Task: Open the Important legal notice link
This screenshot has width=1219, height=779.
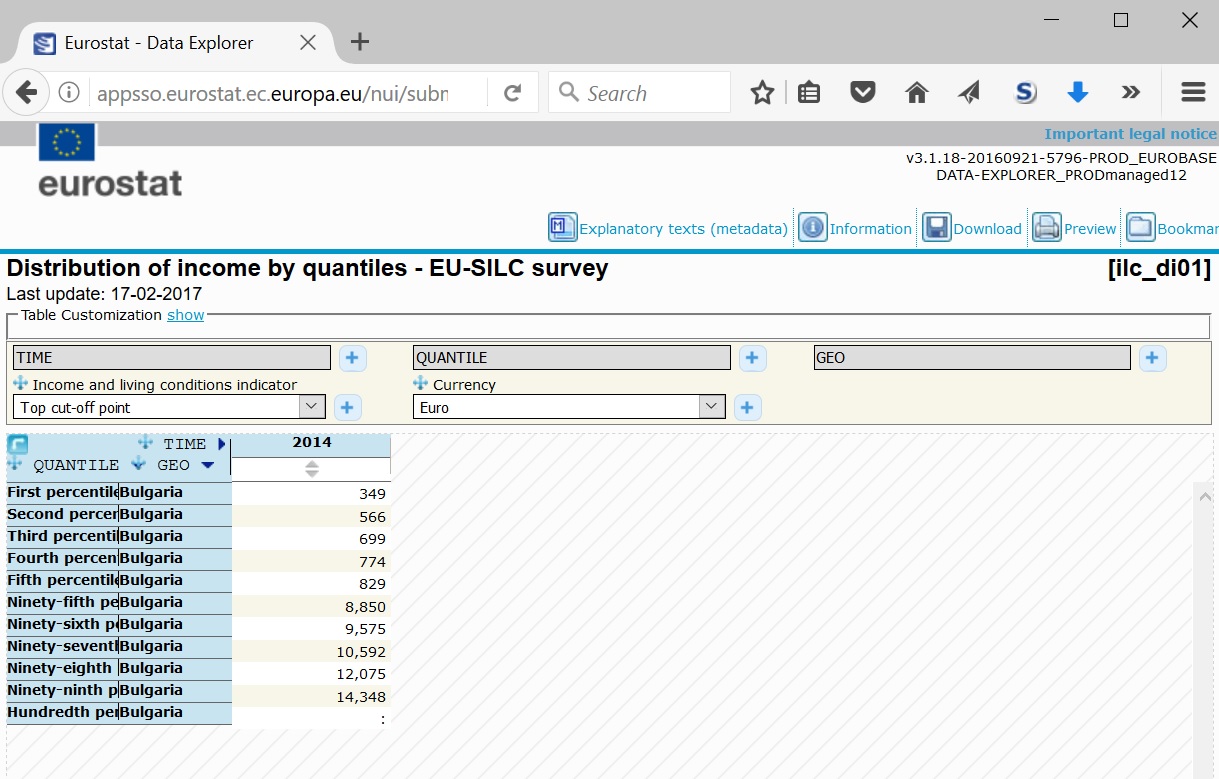Action: click(1131, 134)
